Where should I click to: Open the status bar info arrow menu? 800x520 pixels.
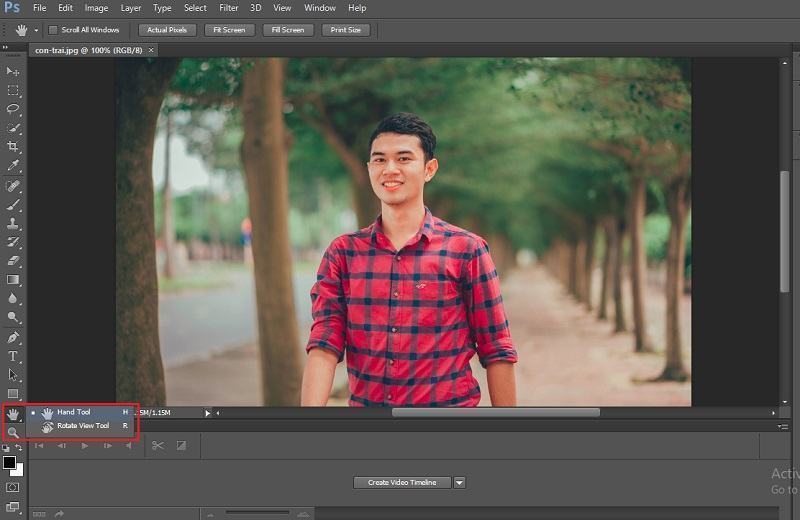[208, 413]
